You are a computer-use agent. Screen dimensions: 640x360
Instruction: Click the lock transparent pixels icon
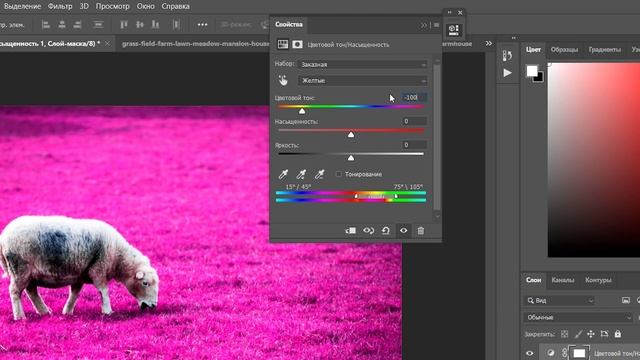tap(564, 334)
